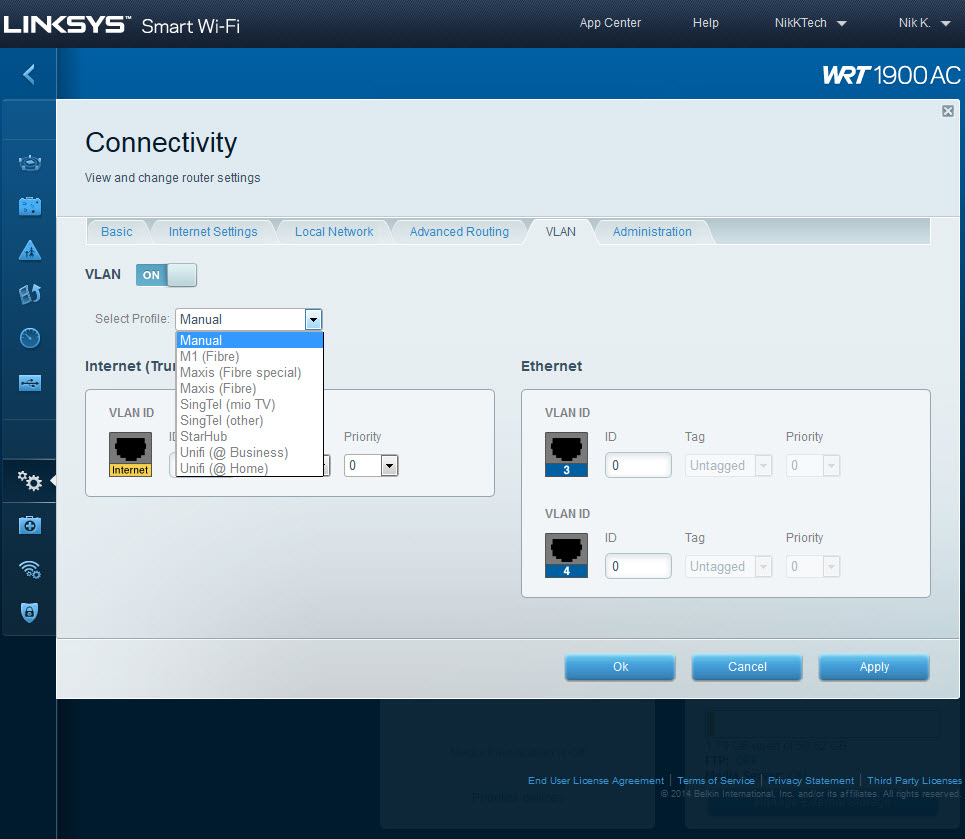This screenshot has height=839, width=965.
Task: Choose M1 (Fibre) profile
Action: [250, 356]
